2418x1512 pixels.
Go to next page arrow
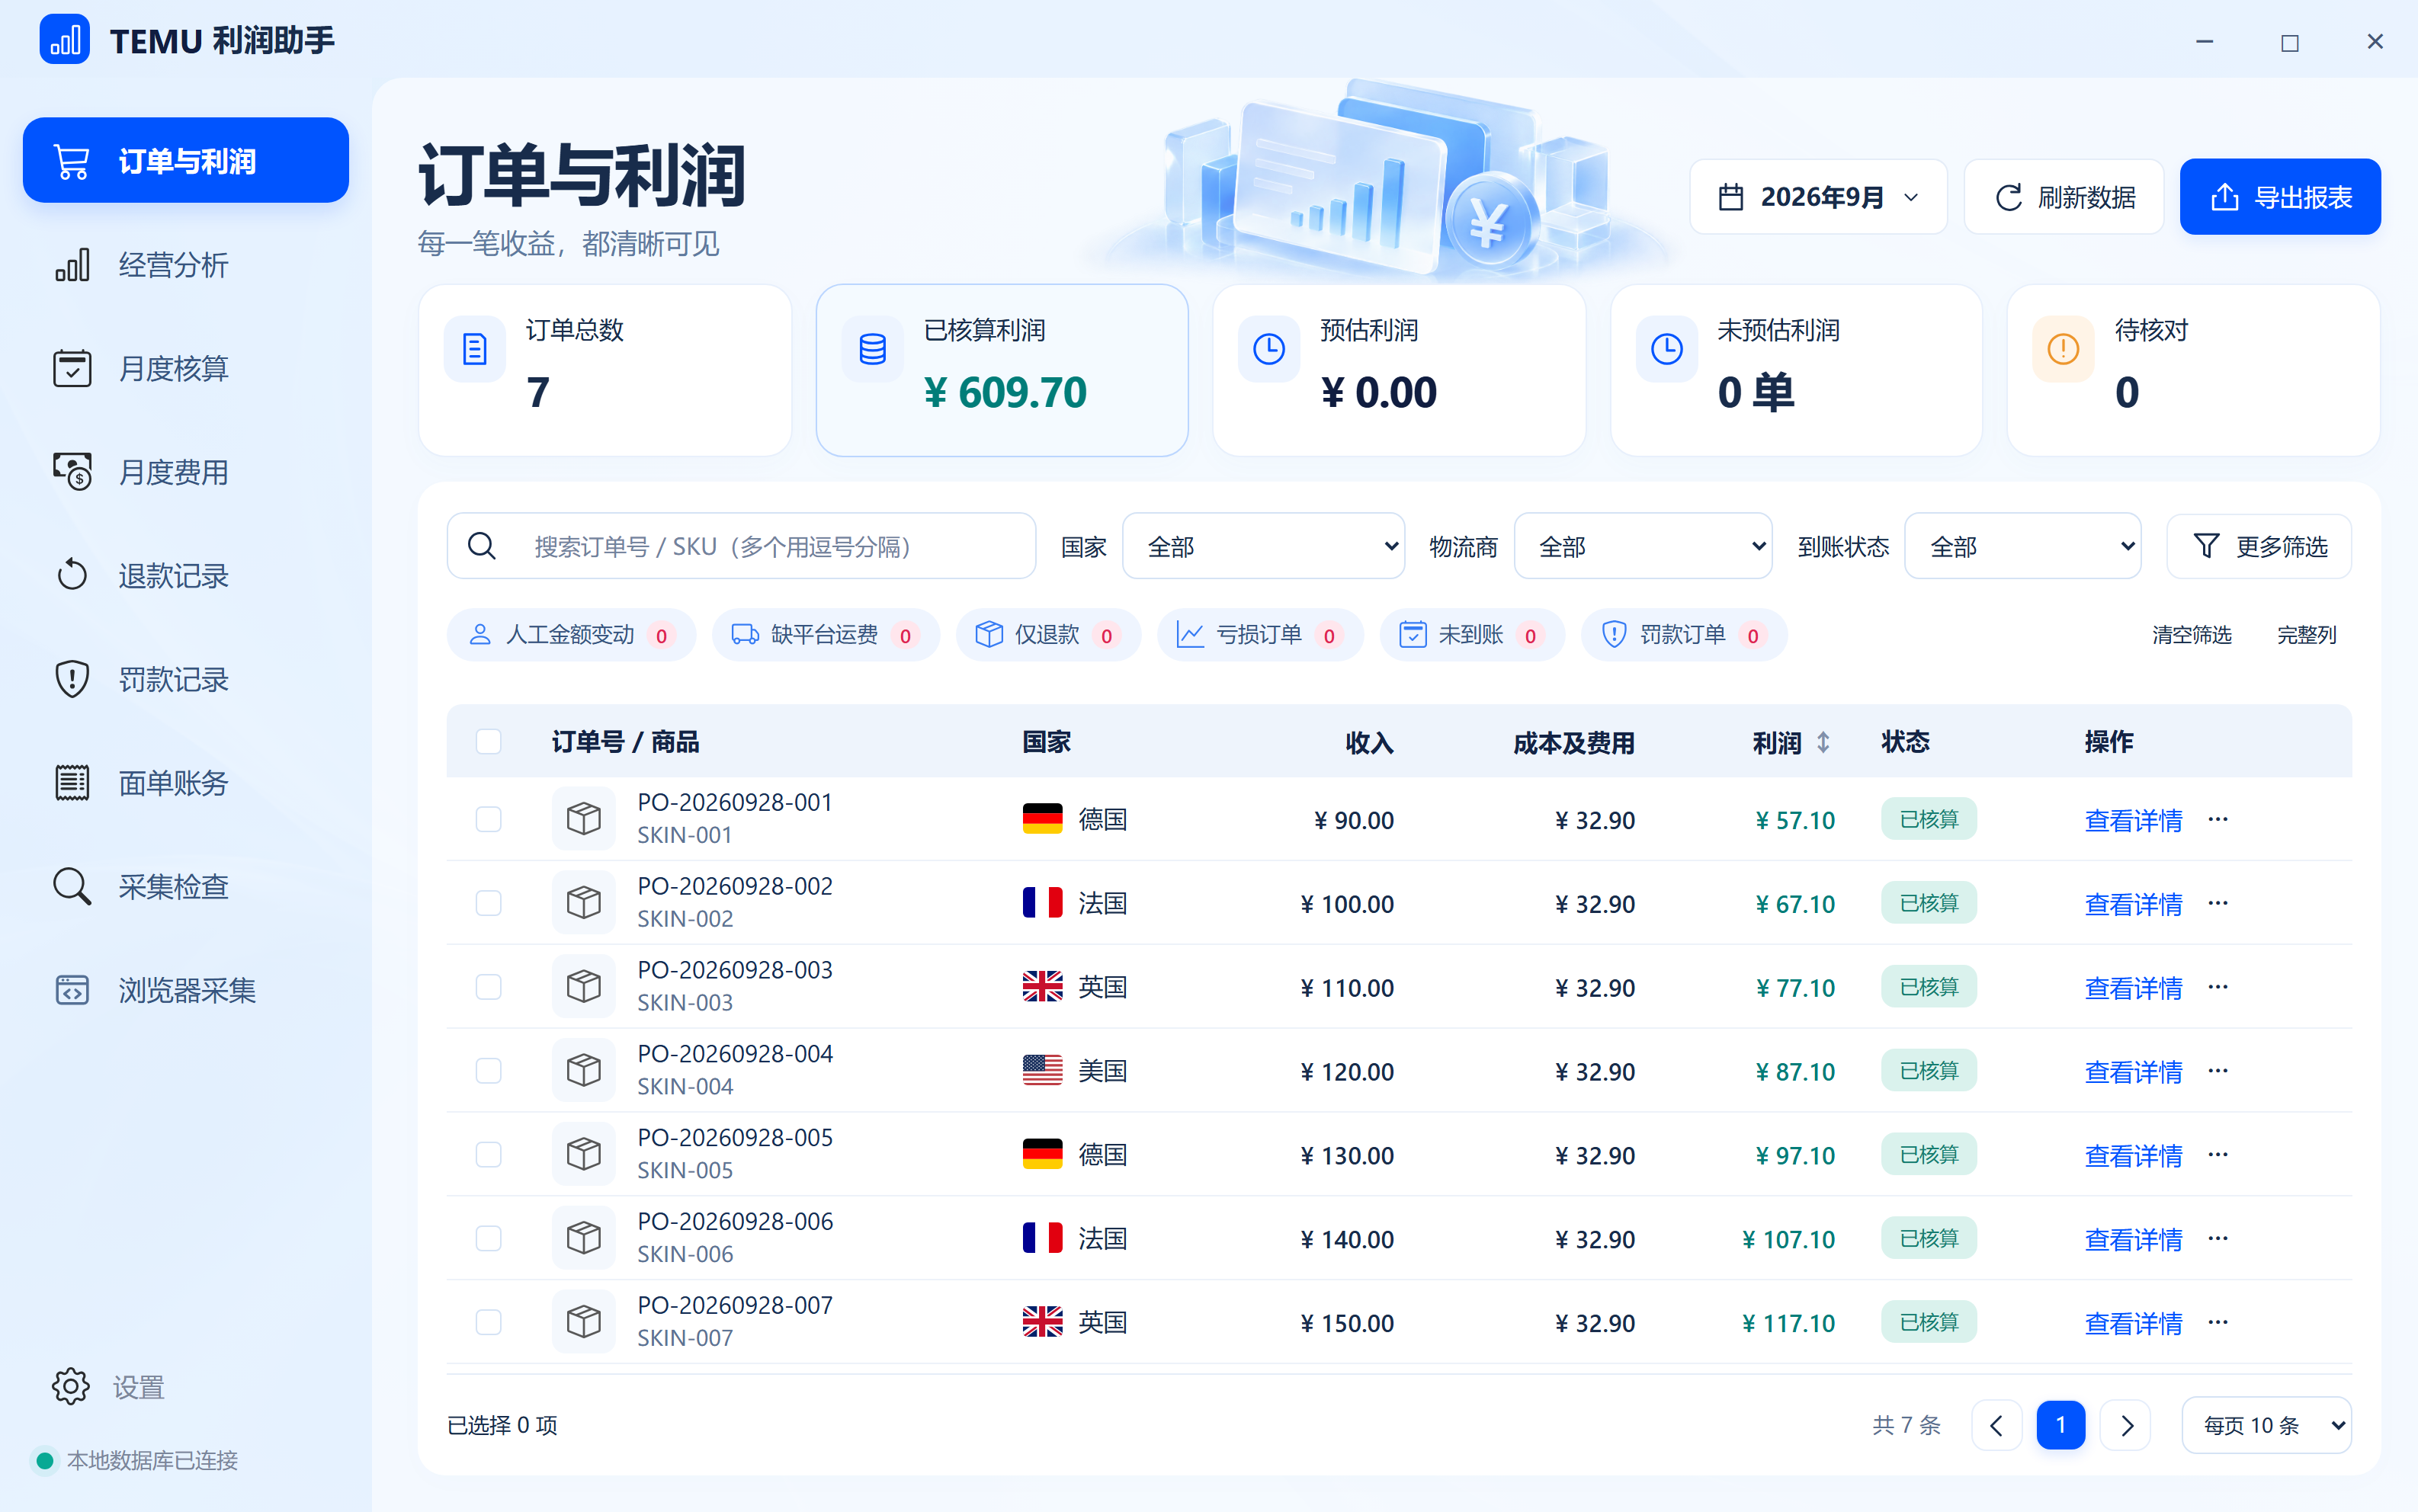click(2125, 1425)
